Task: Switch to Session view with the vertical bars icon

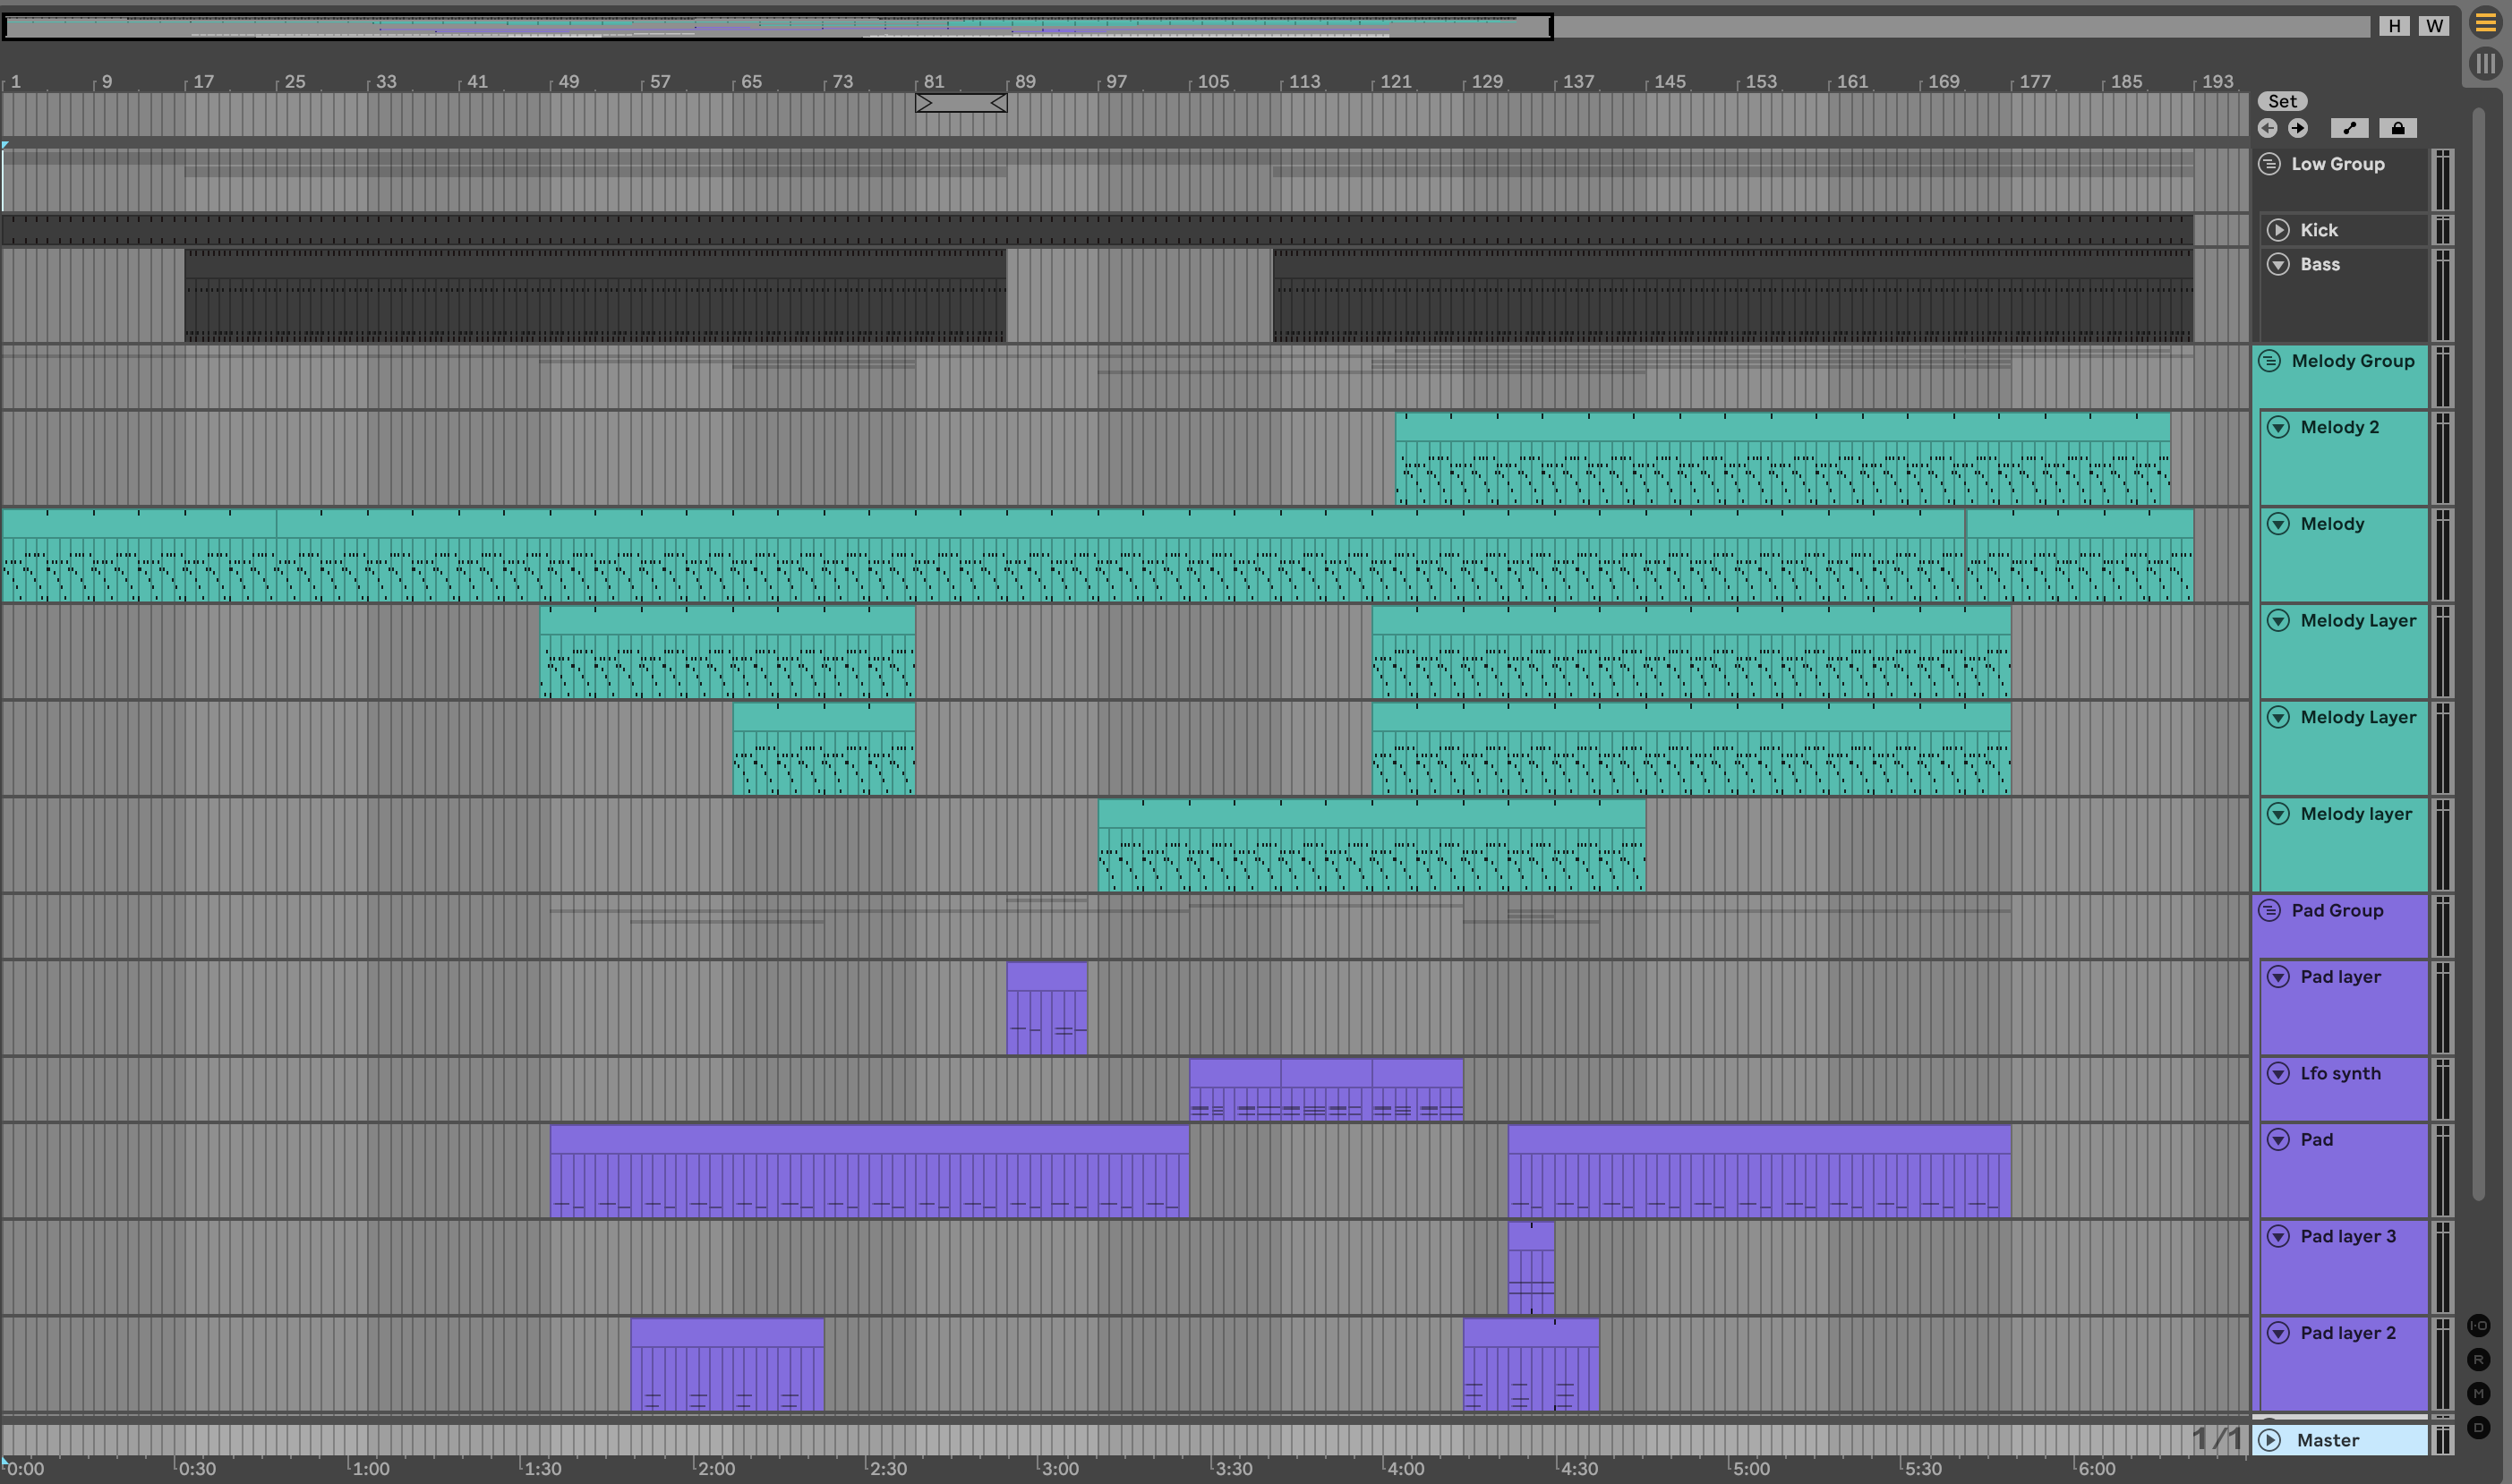Action: [x=2485, y=64]
